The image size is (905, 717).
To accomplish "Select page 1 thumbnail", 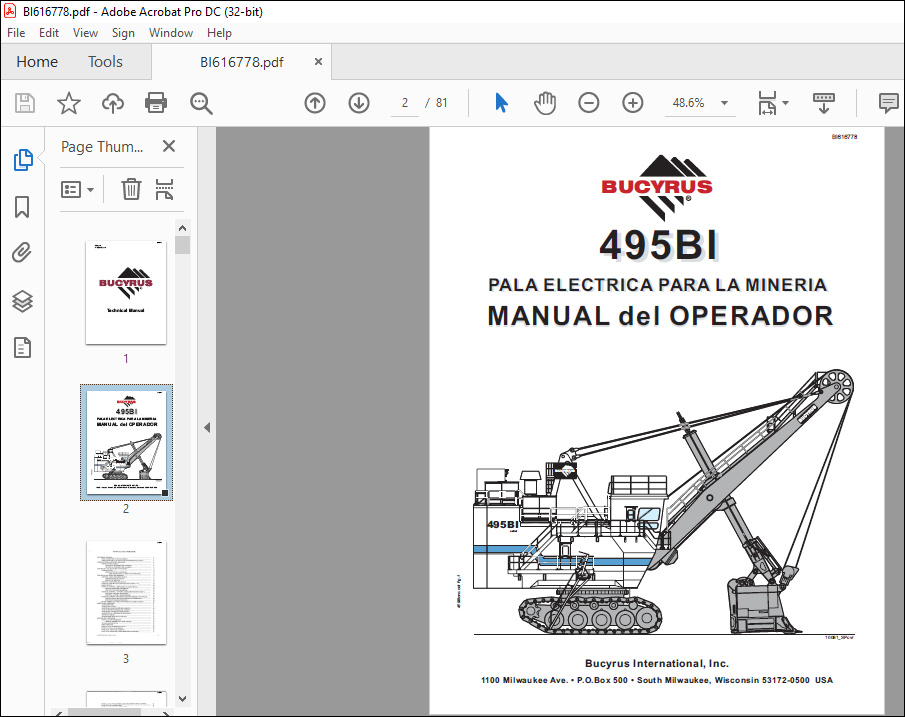I will click(x=126, y=293).
